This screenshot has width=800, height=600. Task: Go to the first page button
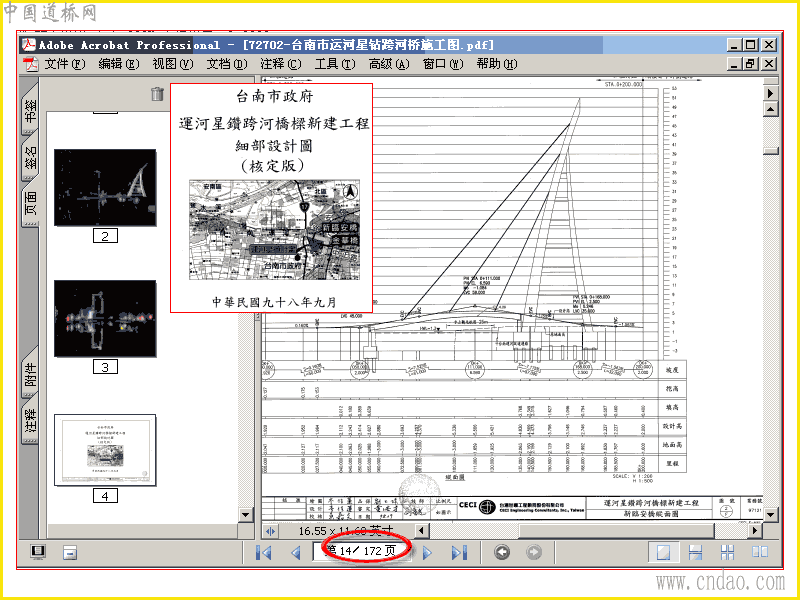point(264,552)
